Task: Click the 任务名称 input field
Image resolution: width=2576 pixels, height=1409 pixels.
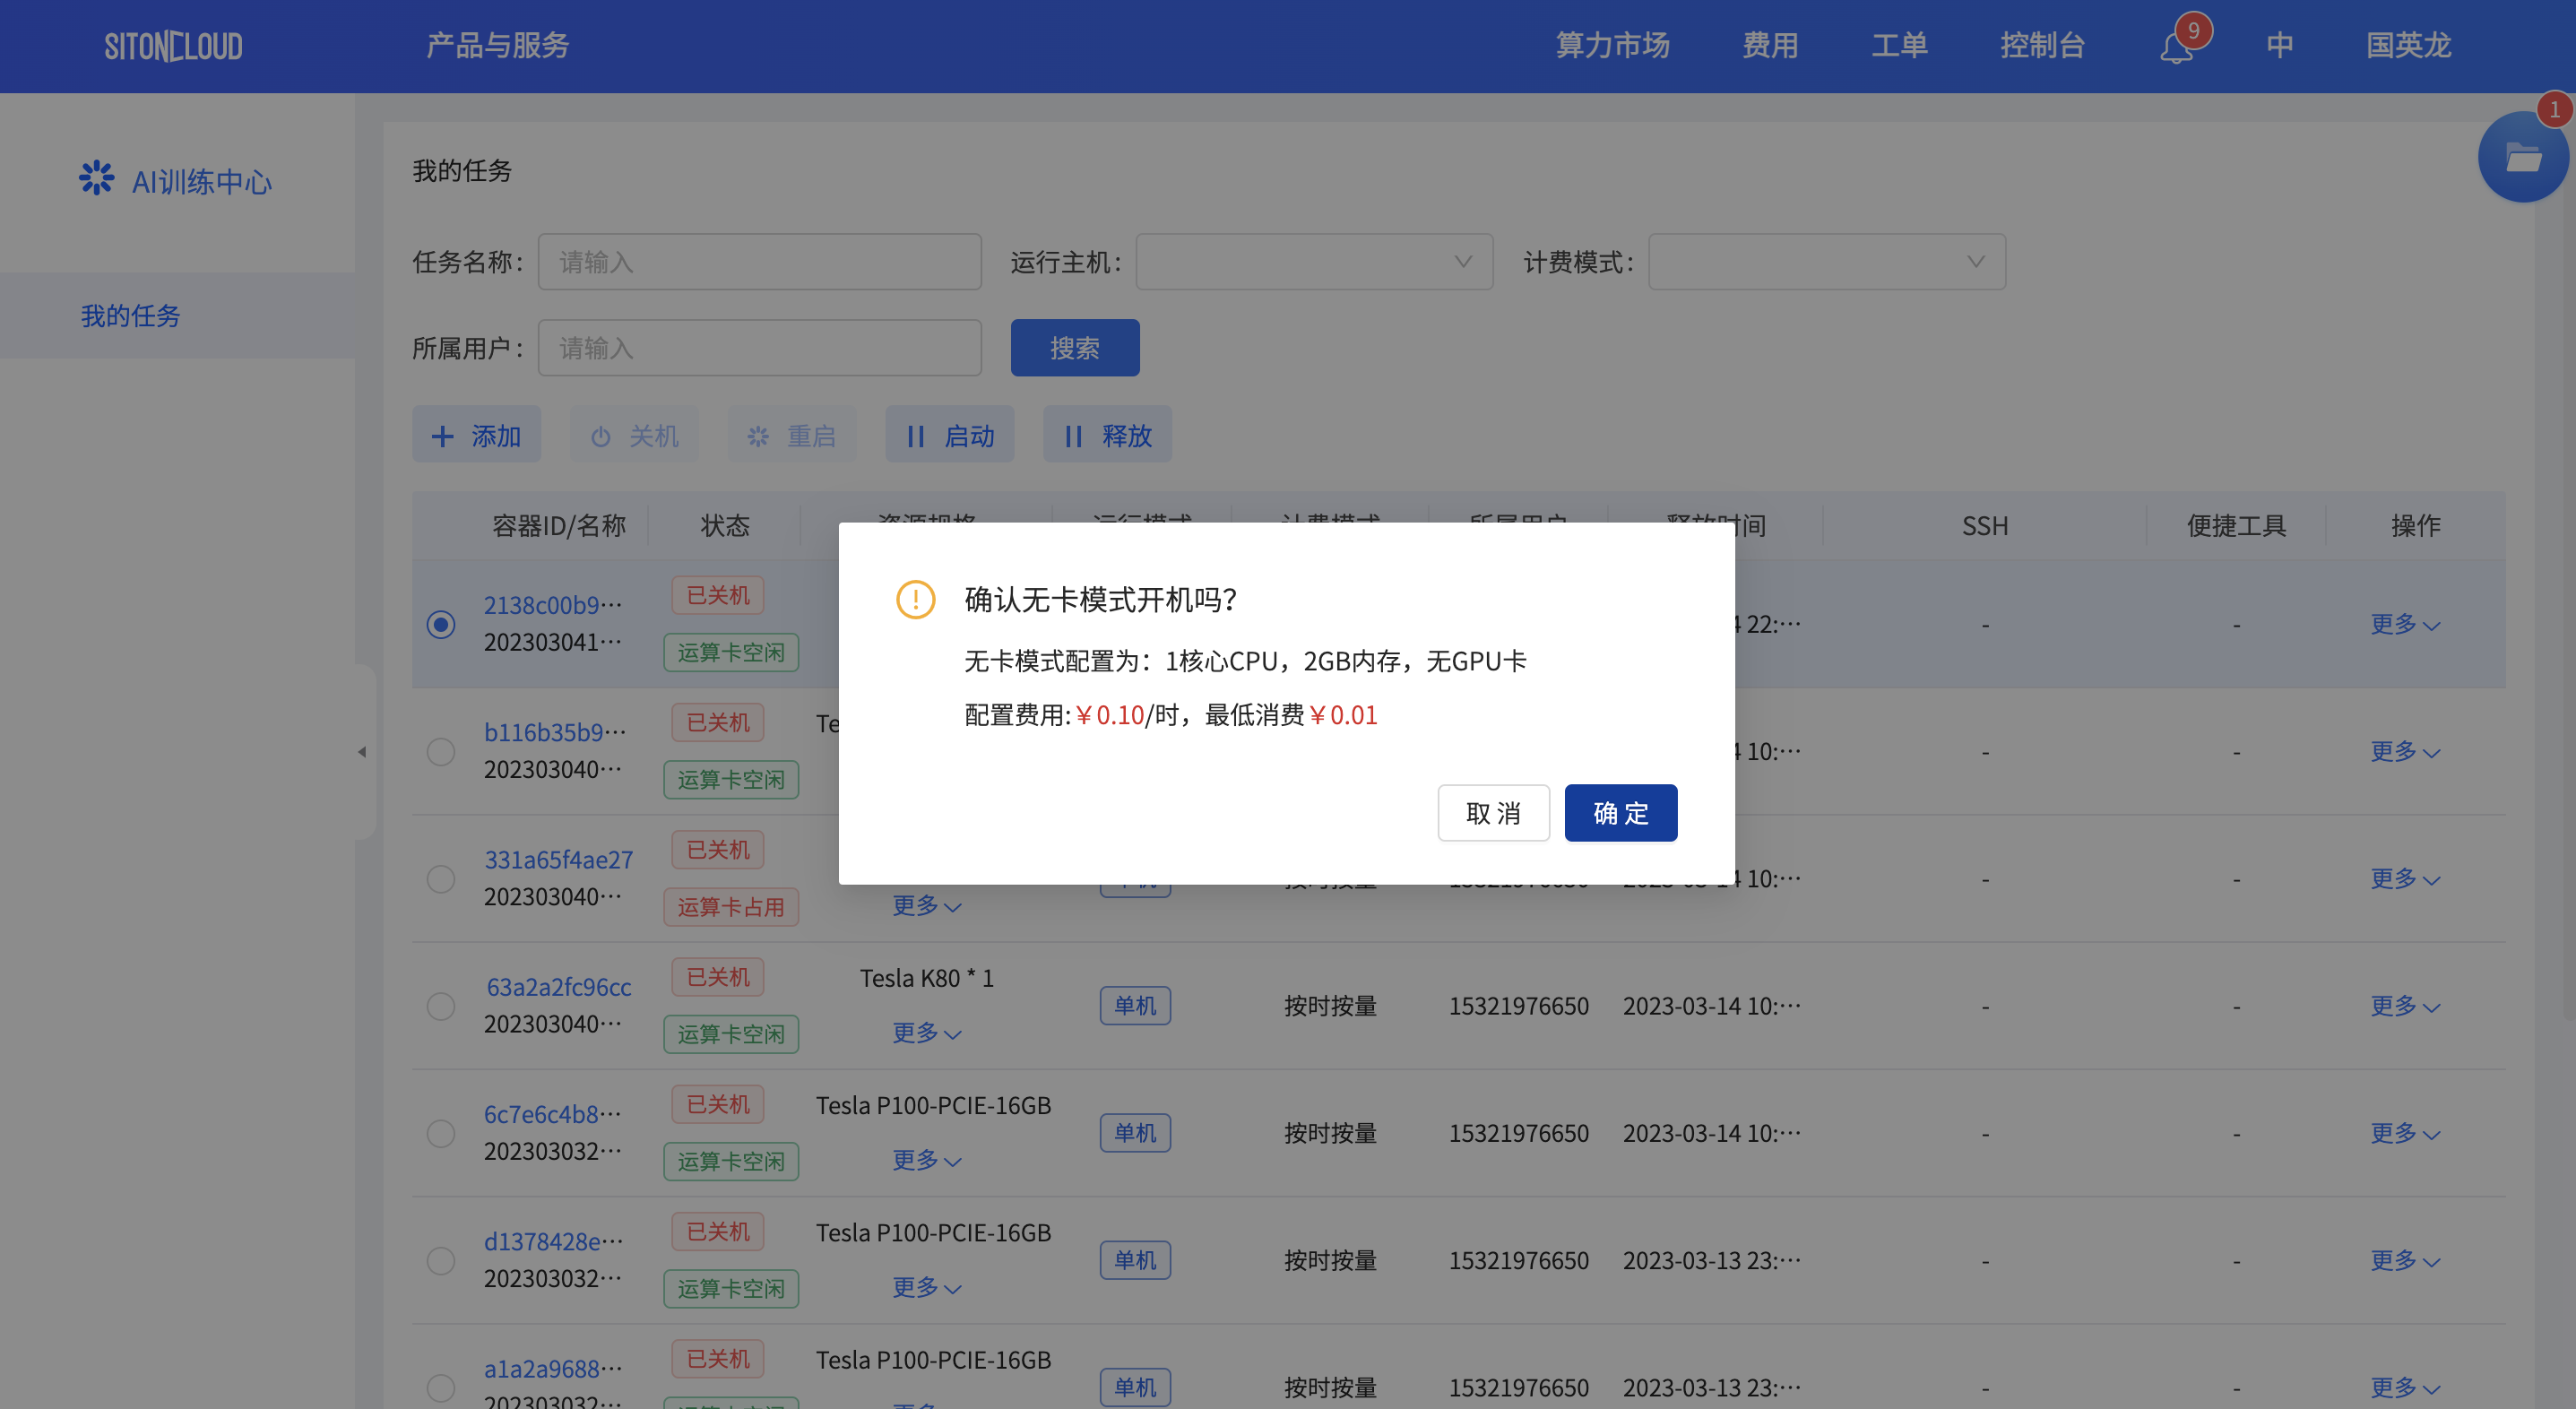Action: point(759,261)
